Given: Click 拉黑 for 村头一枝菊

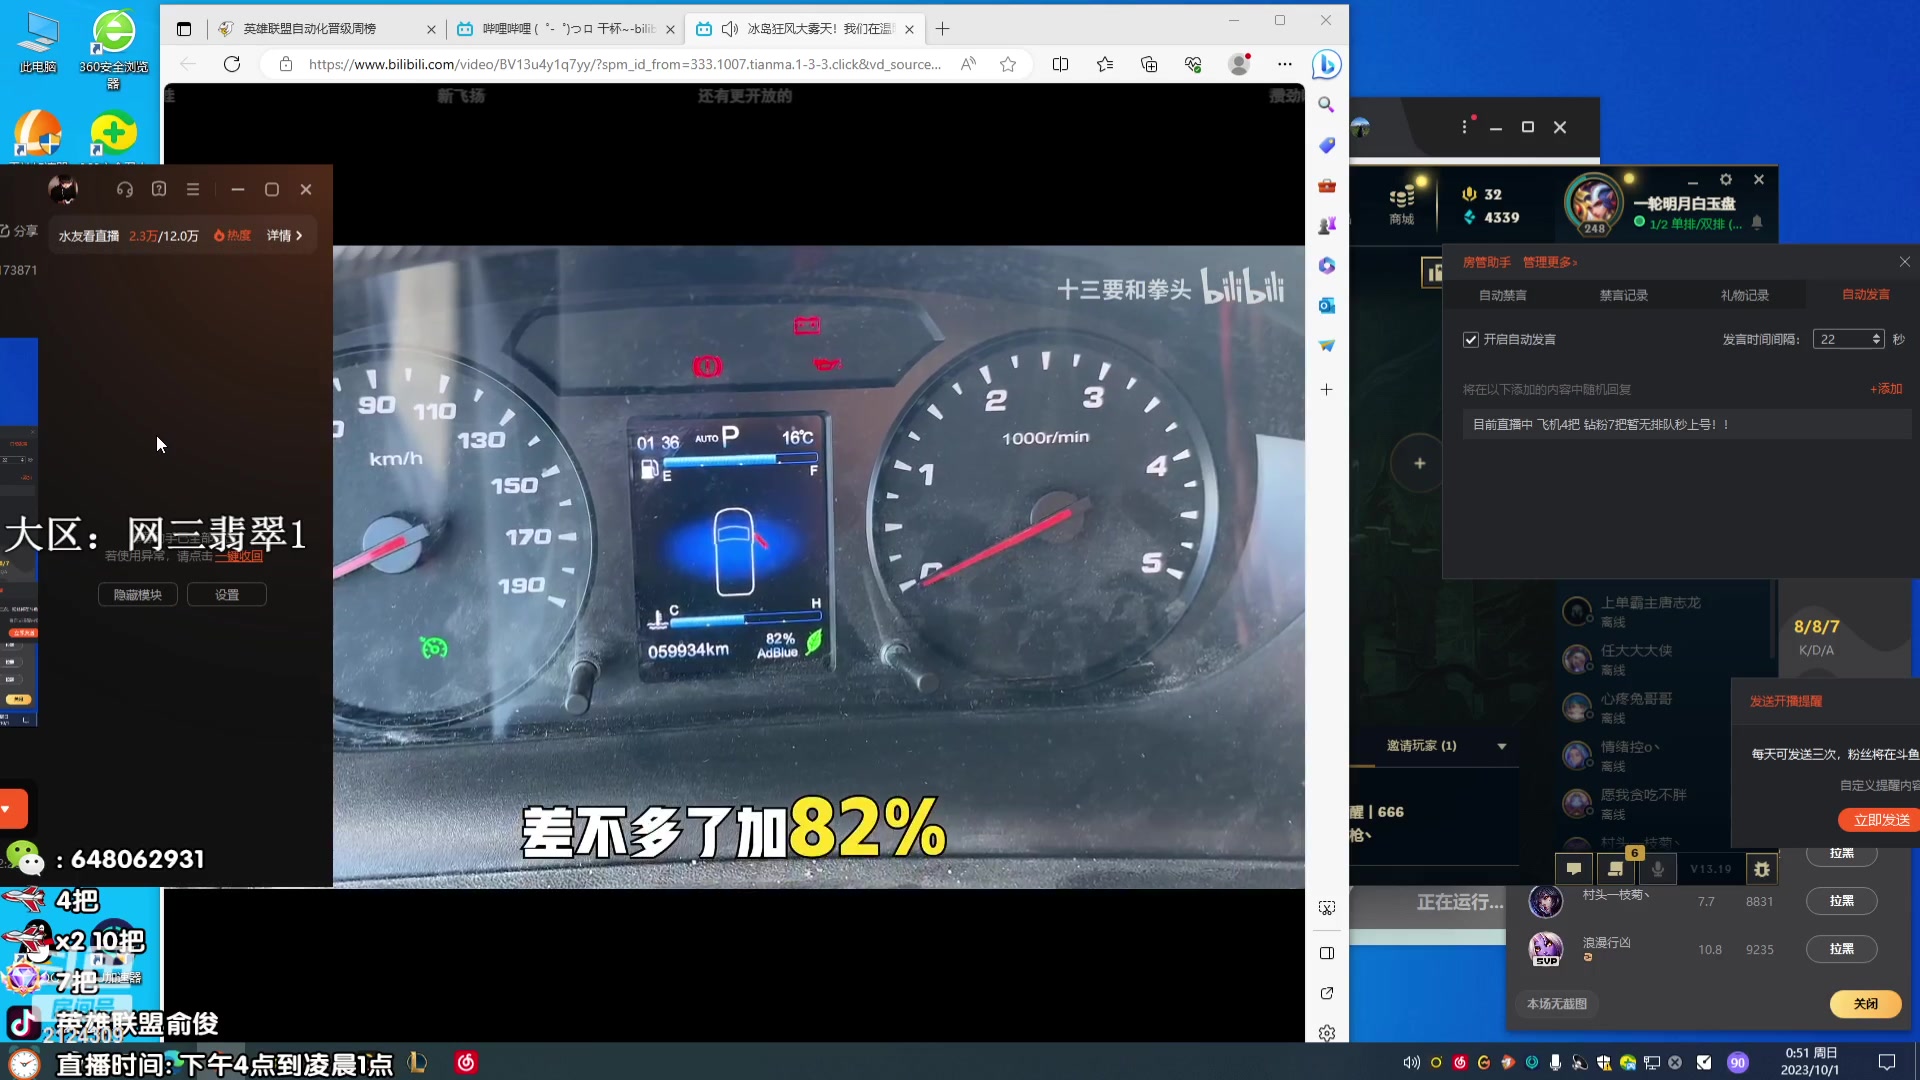Looking at the screenshot, I should point(1841,901).
